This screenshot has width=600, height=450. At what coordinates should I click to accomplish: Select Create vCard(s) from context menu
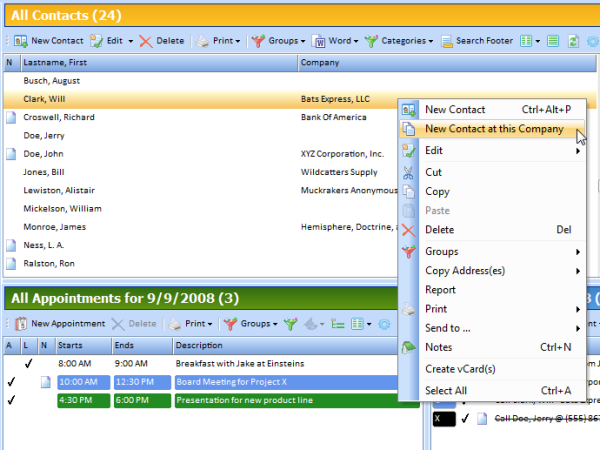[492, 369]
